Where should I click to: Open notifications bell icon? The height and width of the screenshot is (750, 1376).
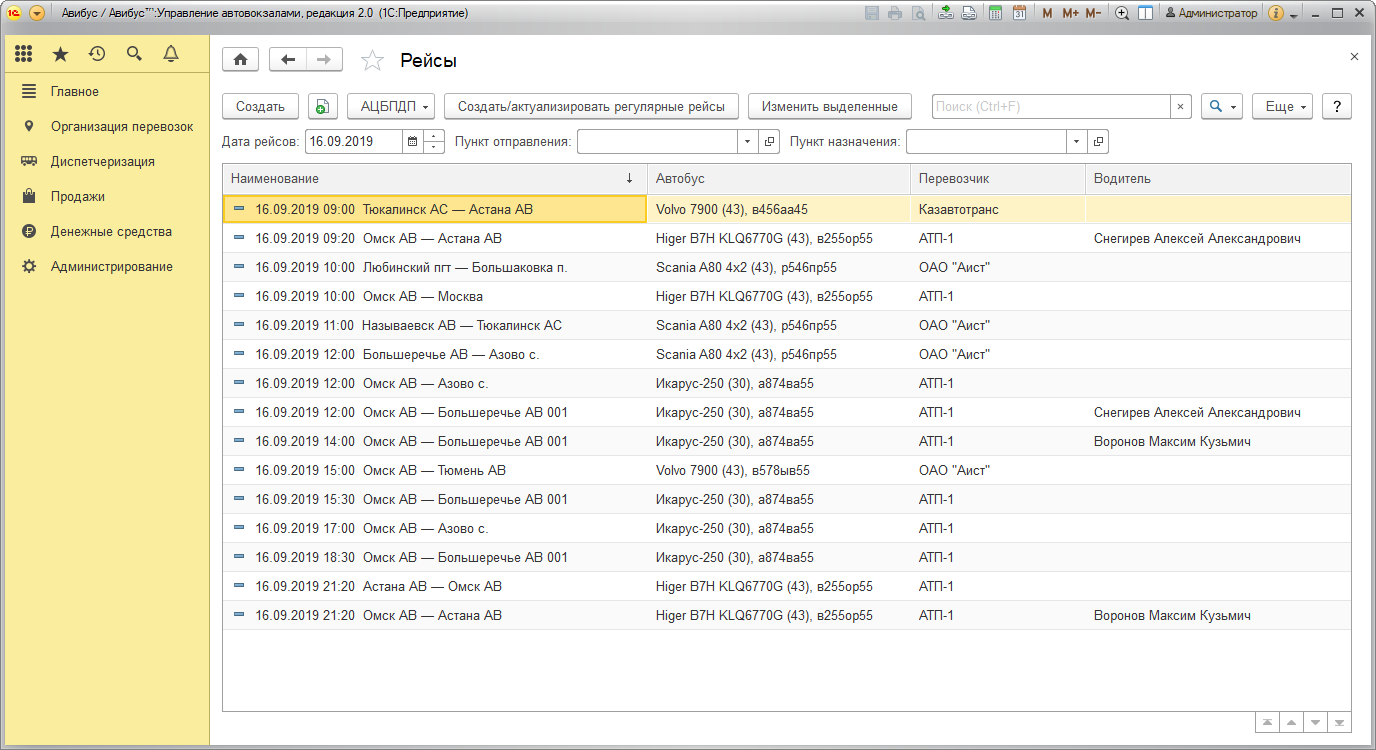tap(171, 54)
